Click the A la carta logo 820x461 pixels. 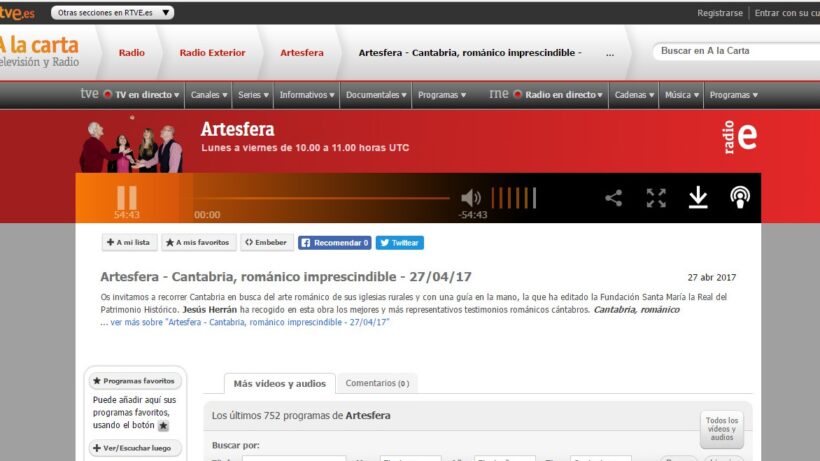[x=39, y=52]
